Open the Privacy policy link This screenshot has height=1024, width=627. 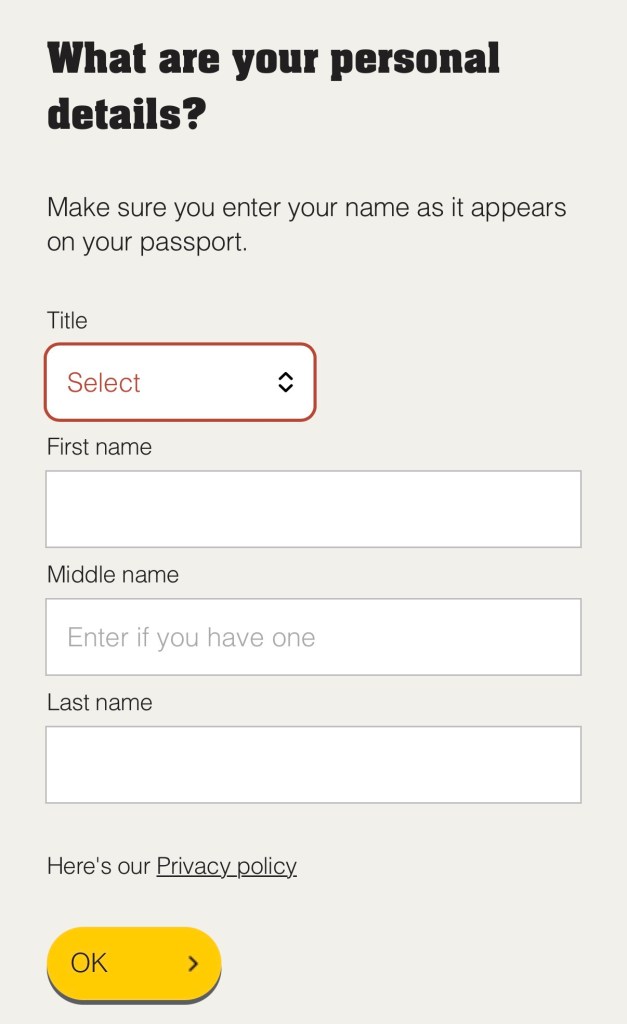coord(226,866)
